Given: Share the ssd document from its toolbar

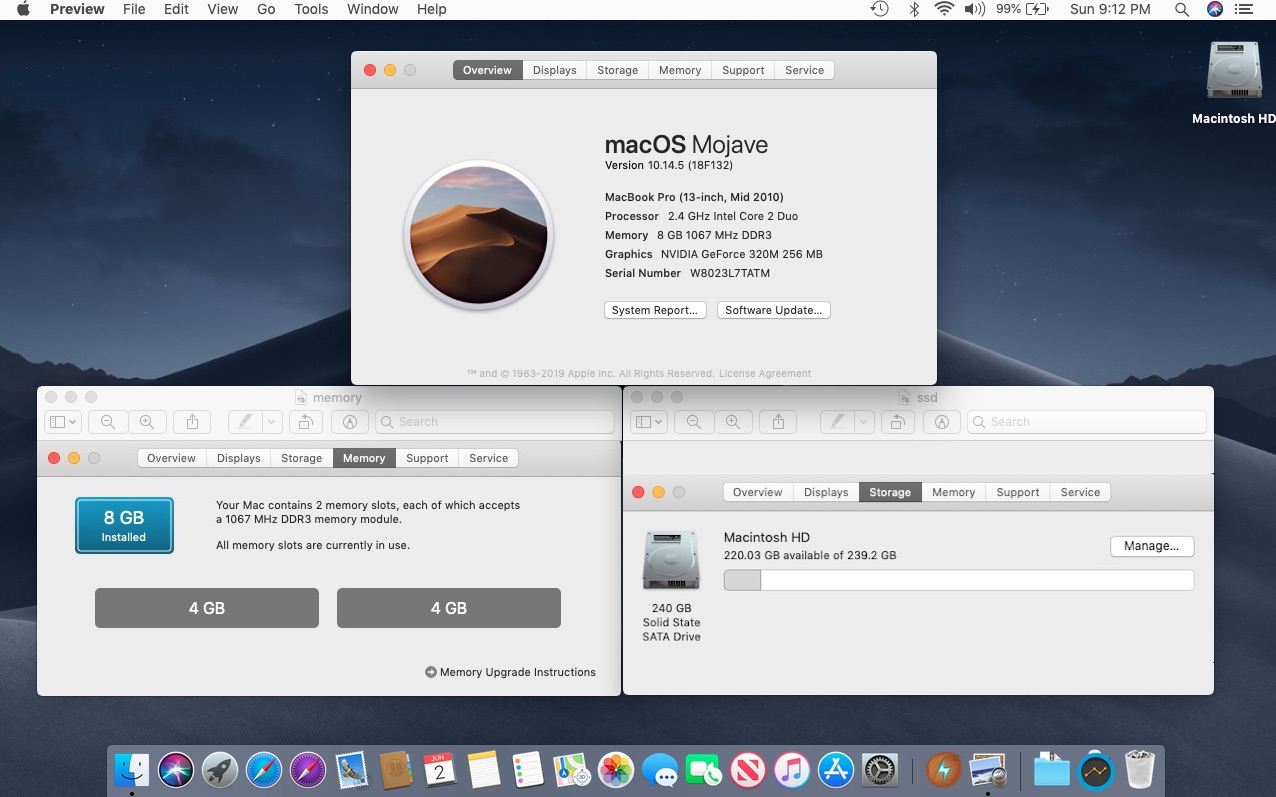Looking at the screenshot, I should pos(778,422).
